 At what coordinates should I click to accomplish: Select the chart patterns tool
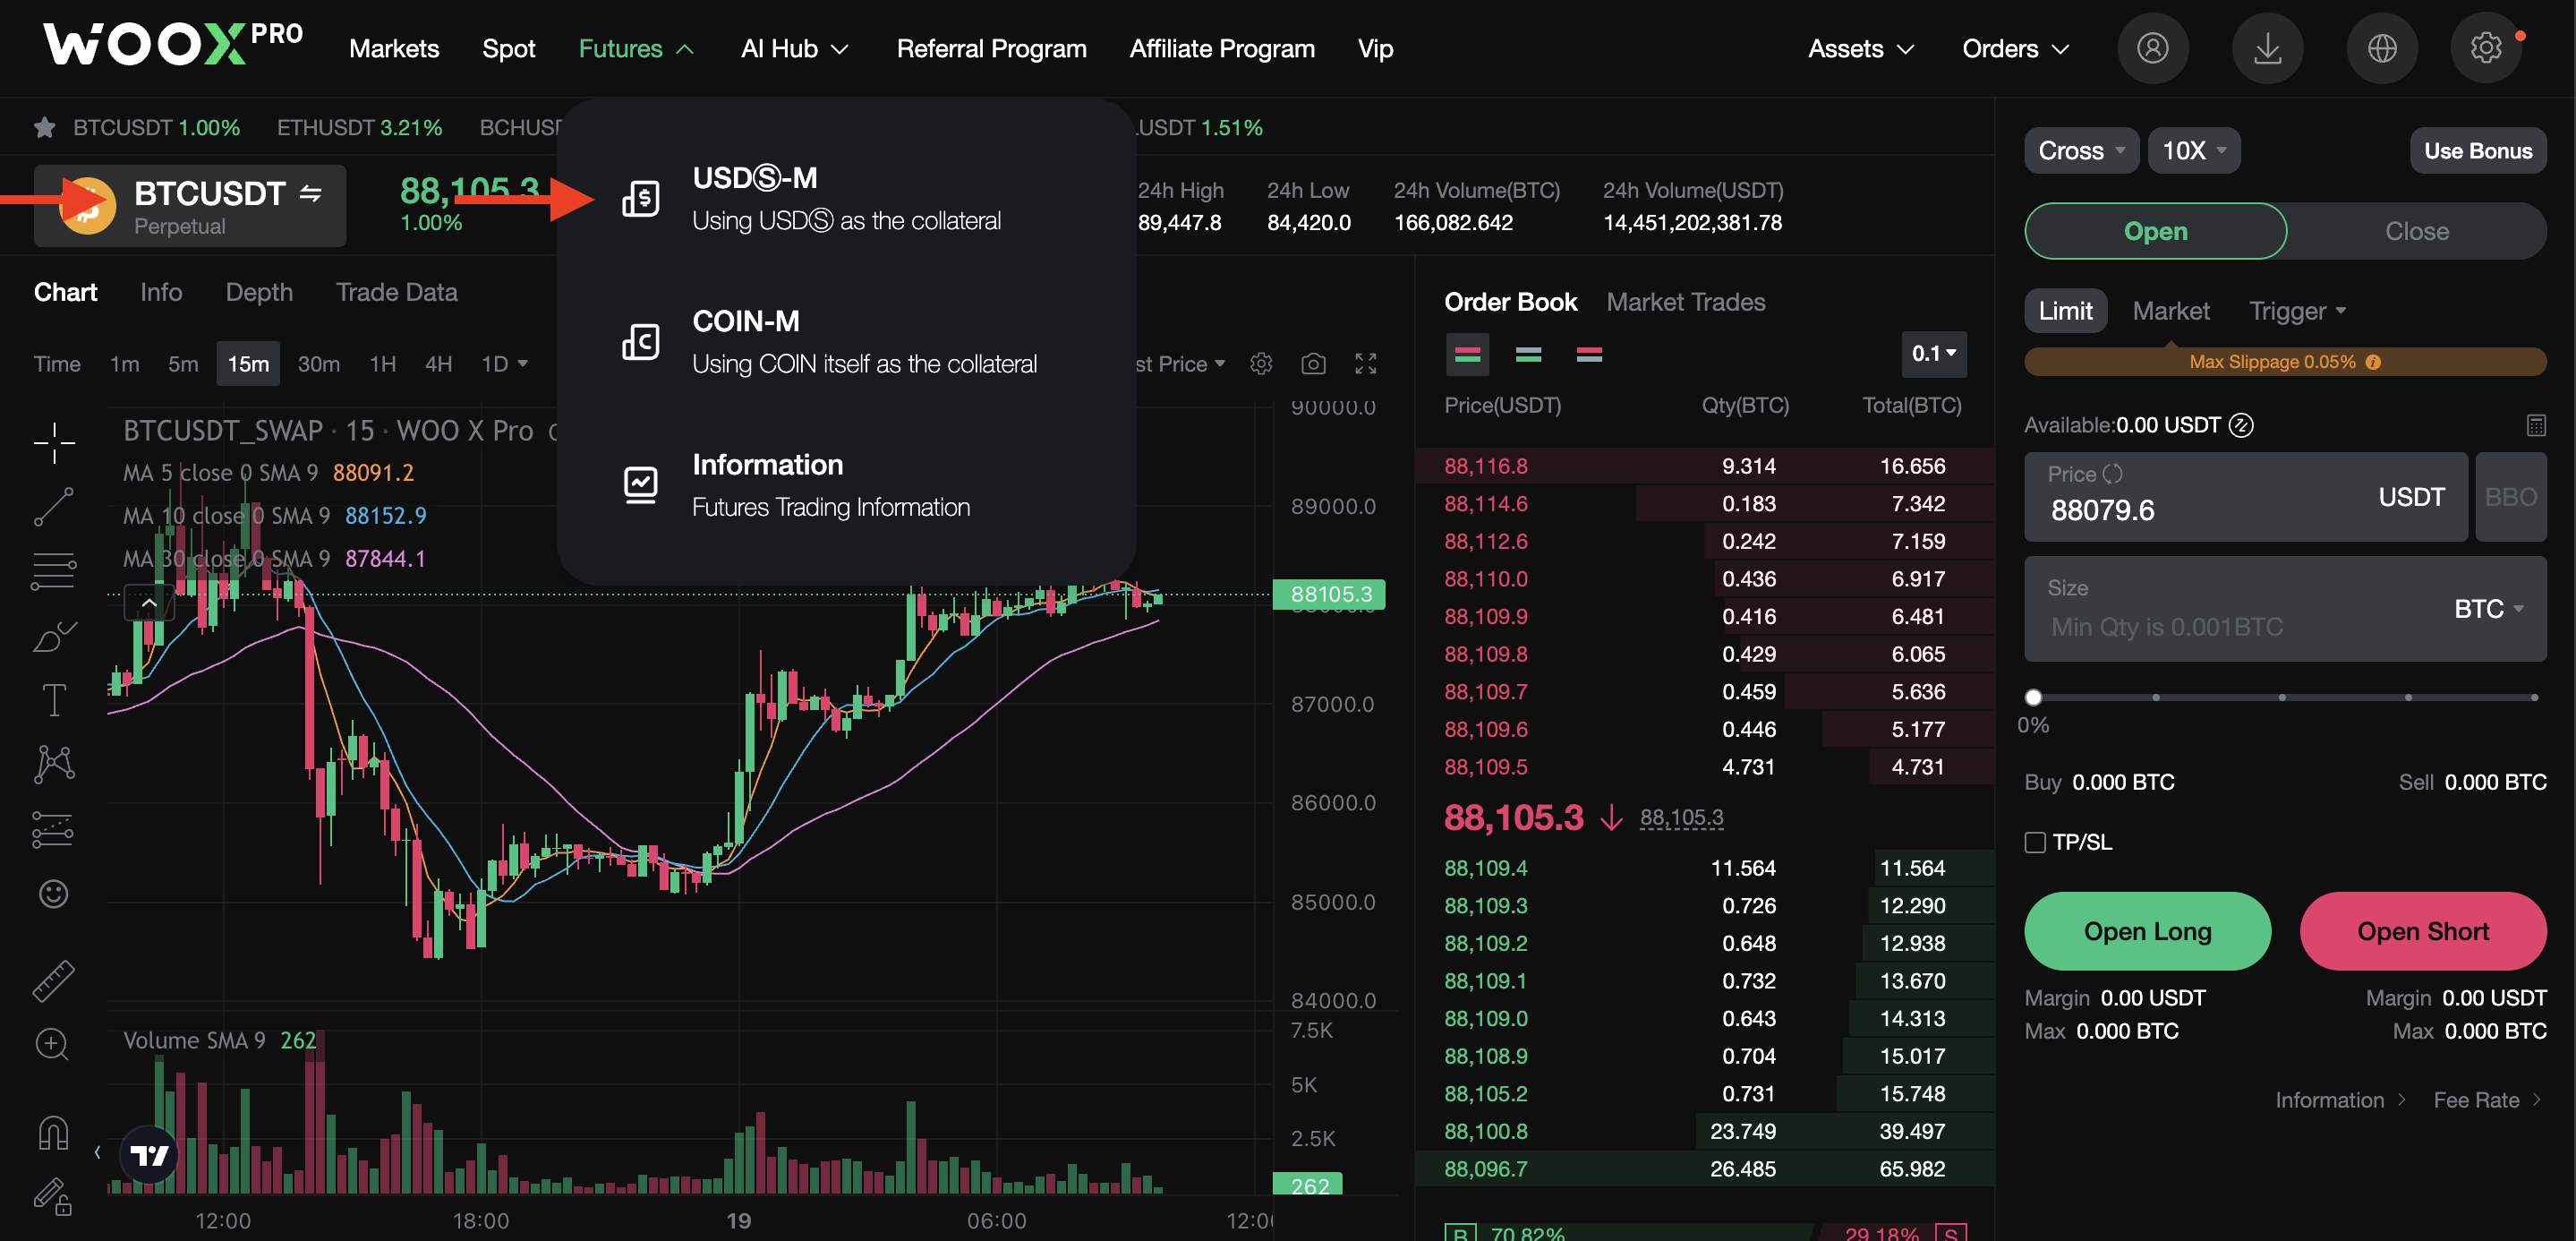tap(54, 764)
